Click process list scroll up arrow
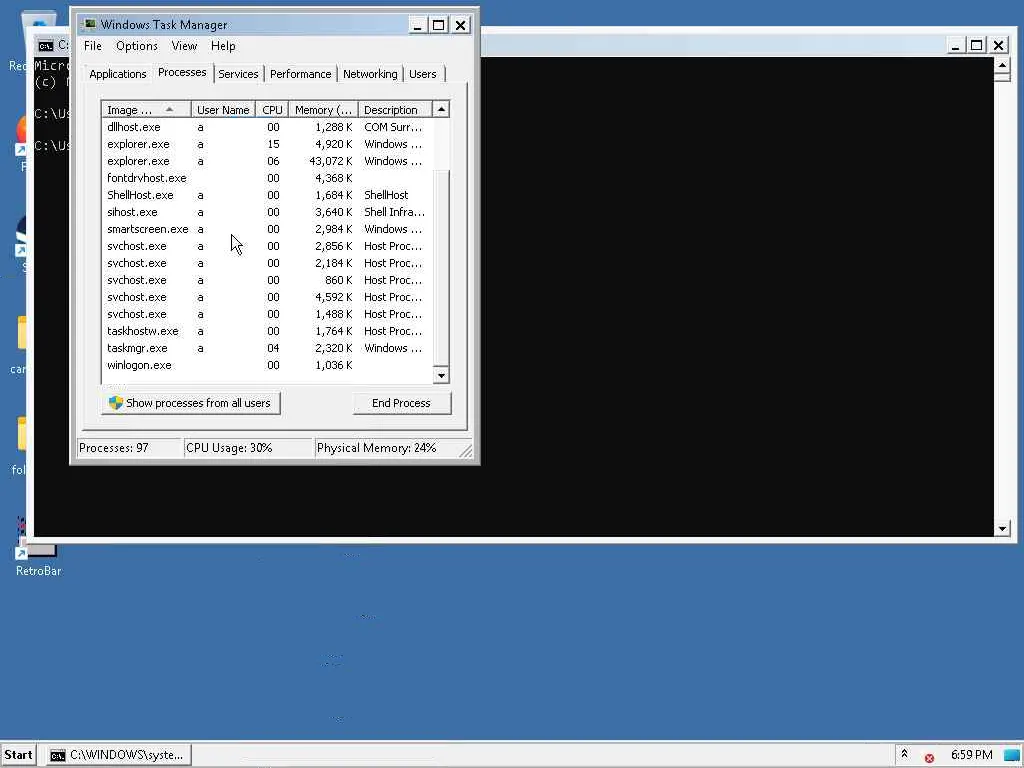Image resolution: width=1024 pixels, height=768 pixels. point(441,110)
